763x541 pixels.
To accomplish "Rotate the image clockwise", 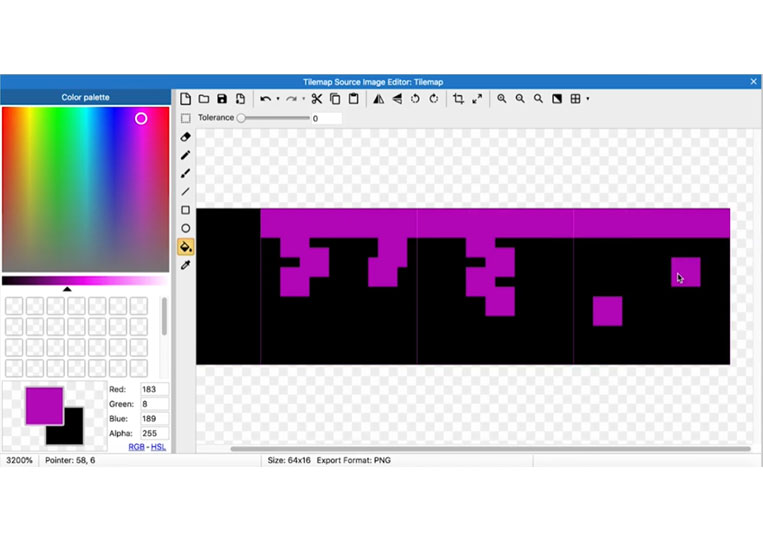I will [x=434, y=99].
